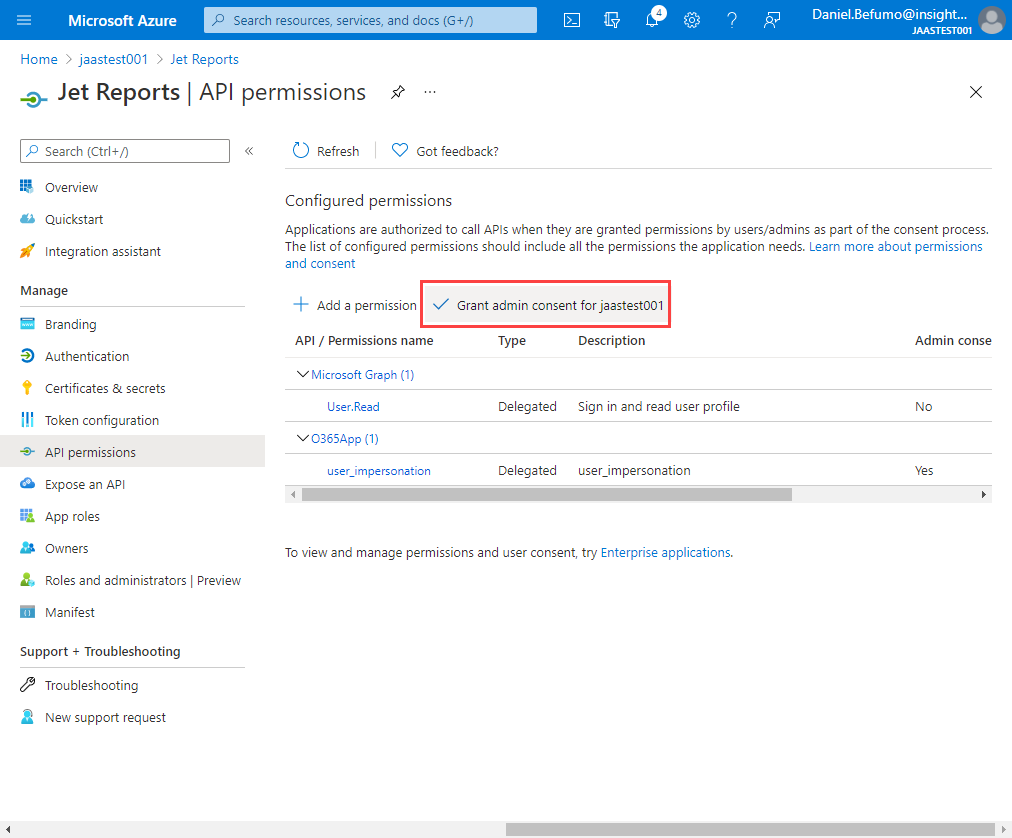Open the hamburger portal menu
Screen dimensions: 1012x838
[24, 20]
